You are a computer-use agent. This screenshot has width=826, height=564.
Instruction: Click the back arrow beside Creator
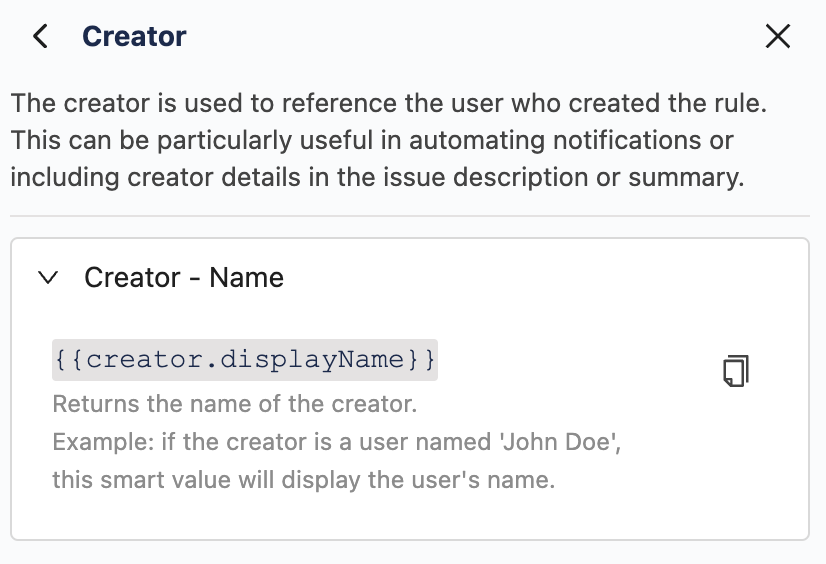pos(40,37)
